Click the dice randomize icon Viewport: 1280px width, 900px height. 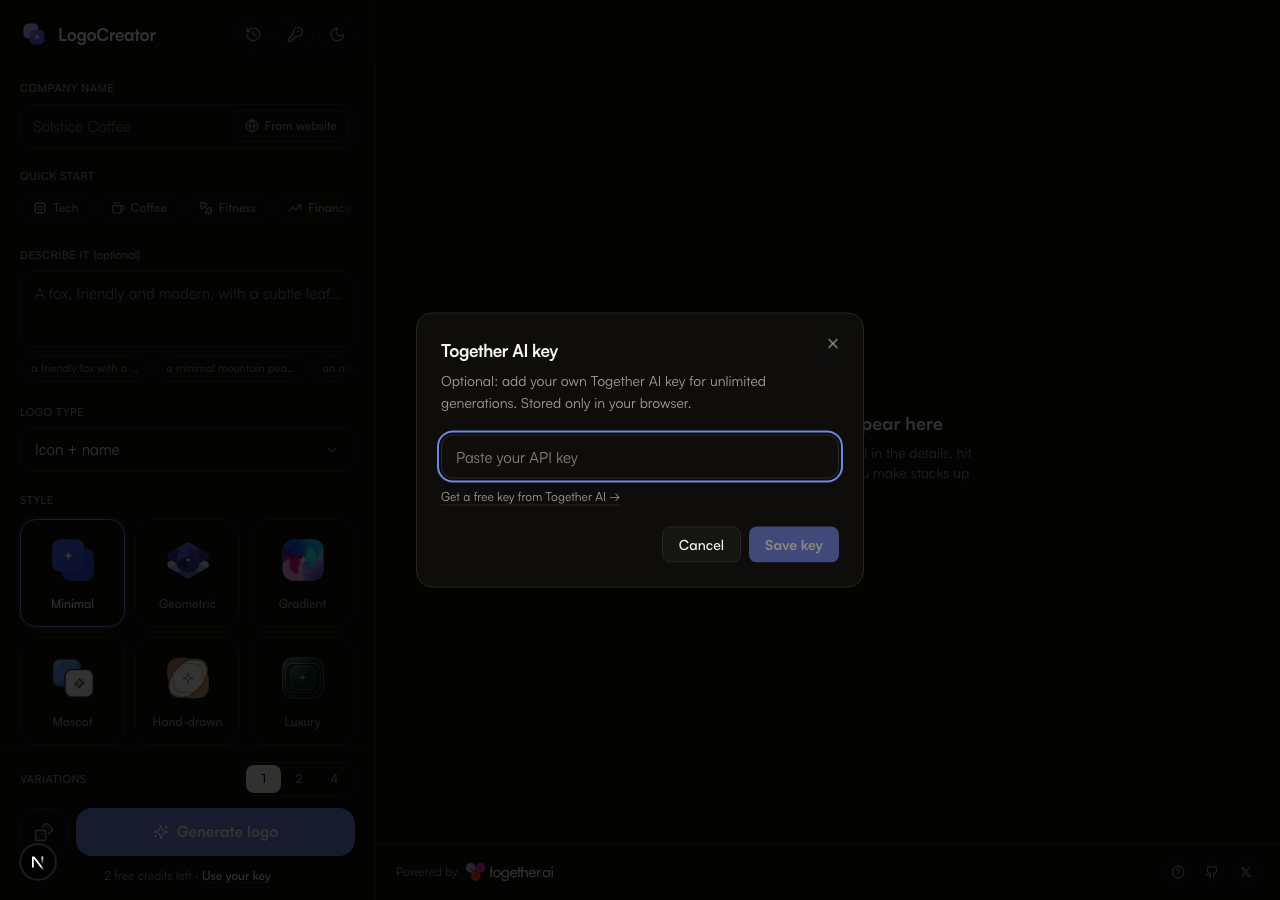point(43,832)
